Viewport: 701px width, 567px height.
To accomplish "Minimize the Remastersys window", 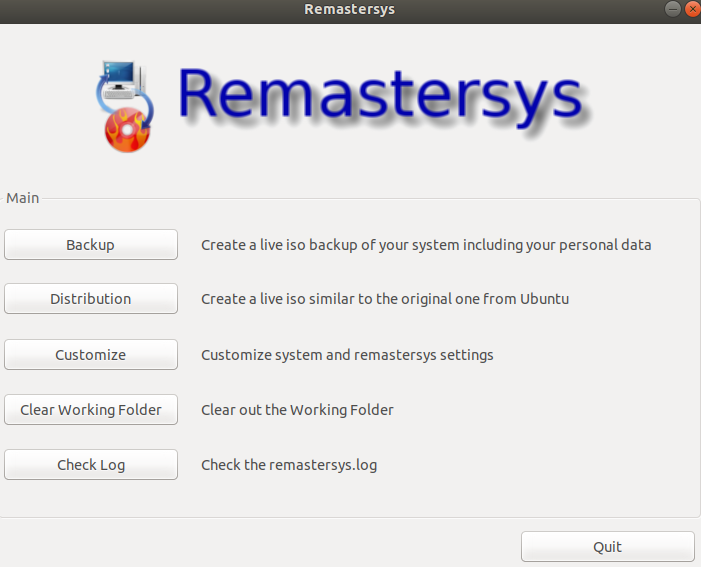I will pos(672,9).
